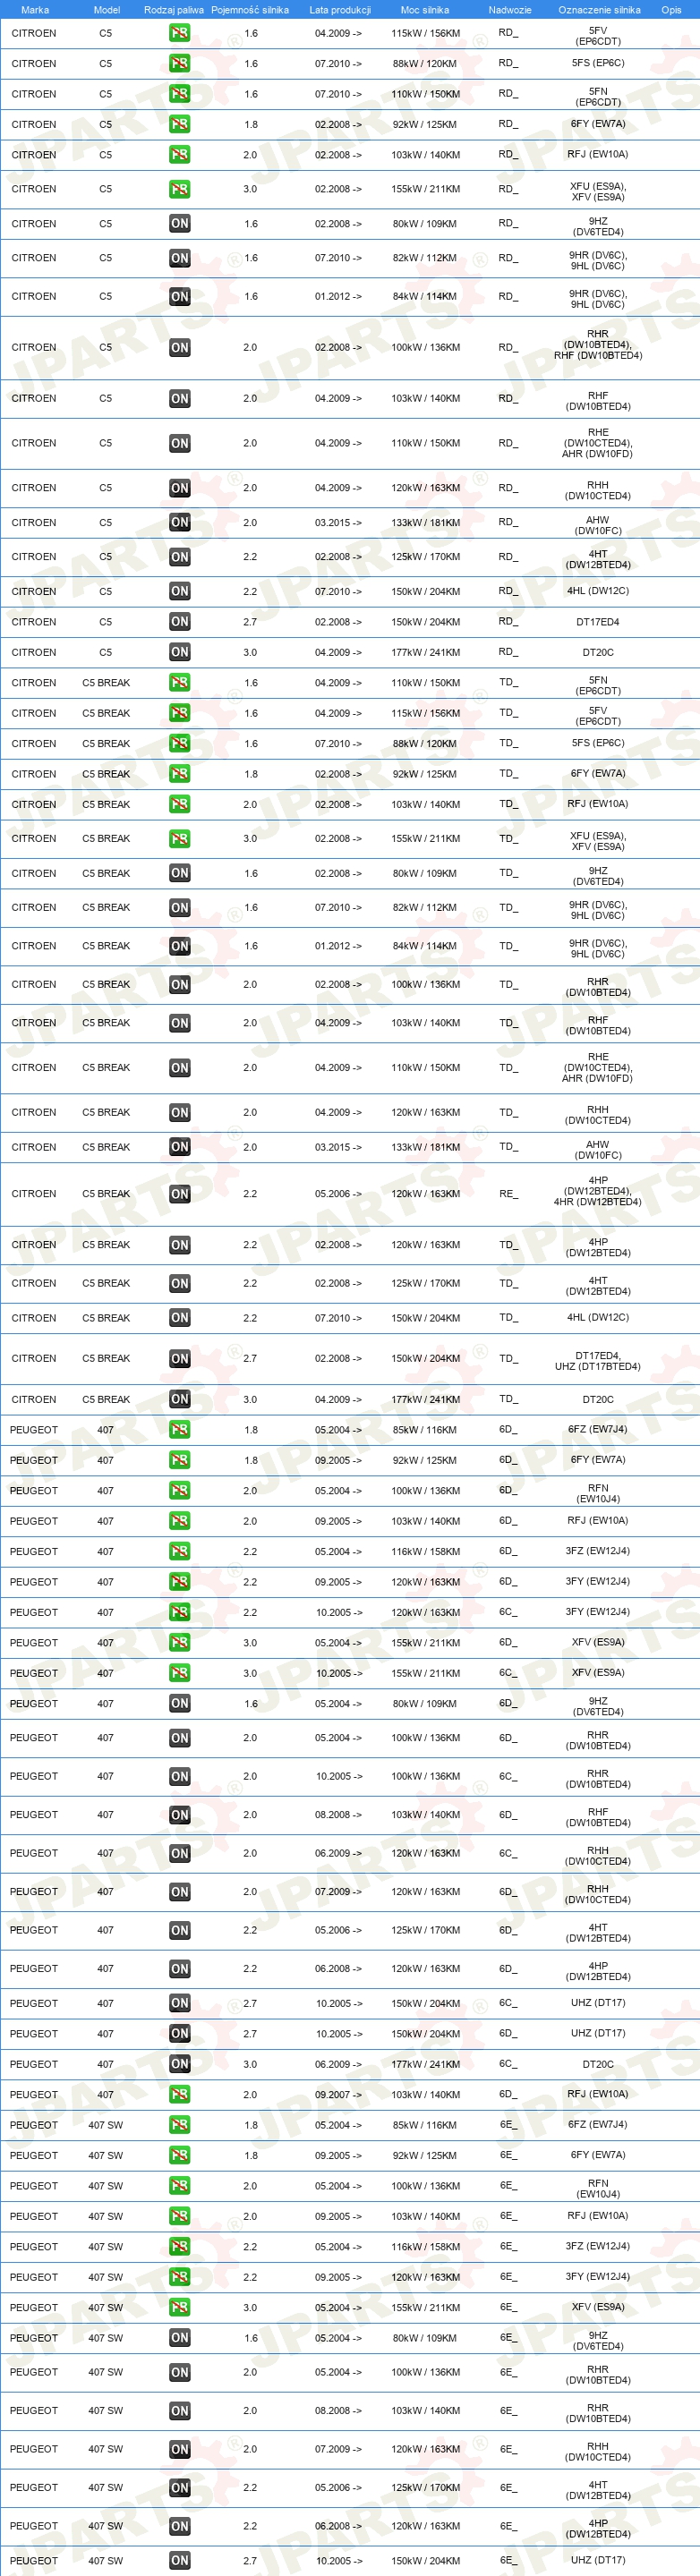This screenshot has width=700, height=2576.
Task: Click the Marka column header
Action: coord(34,10)
